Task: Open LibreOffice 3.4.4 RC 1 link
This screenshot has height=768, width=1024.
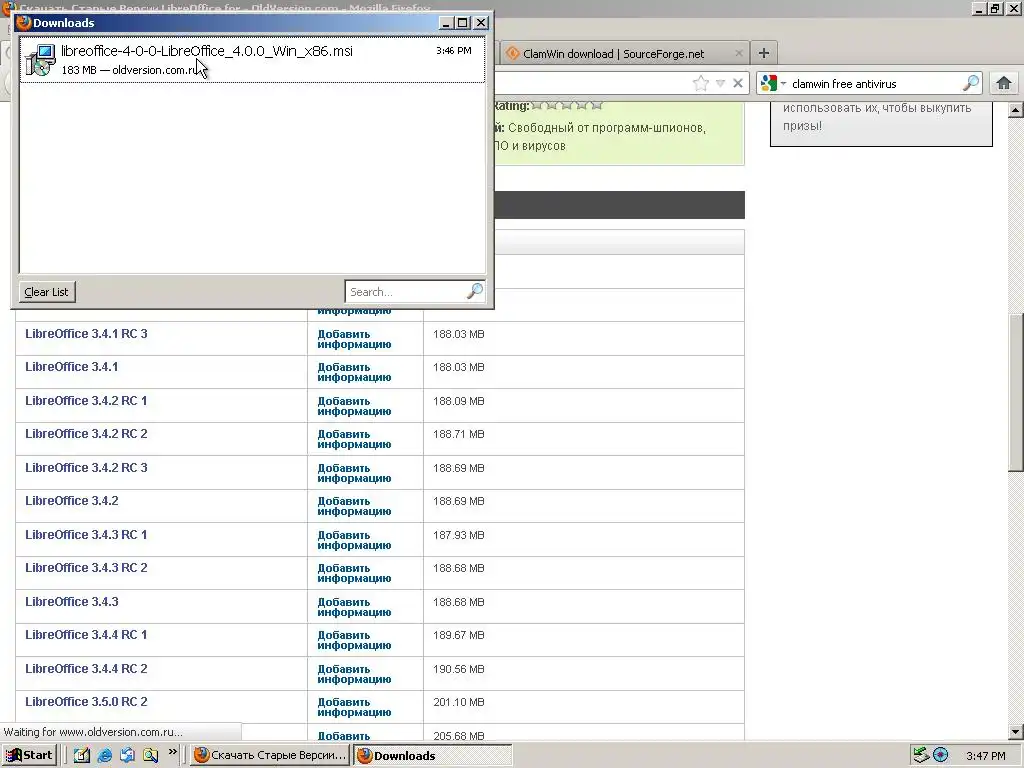Action: tap(86, 635)
